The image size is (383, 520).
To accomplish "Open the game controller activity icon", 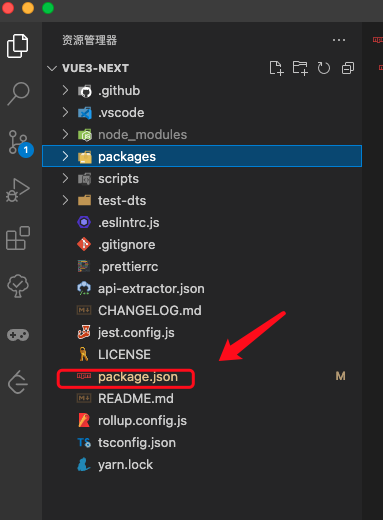I will pos(18,335).
